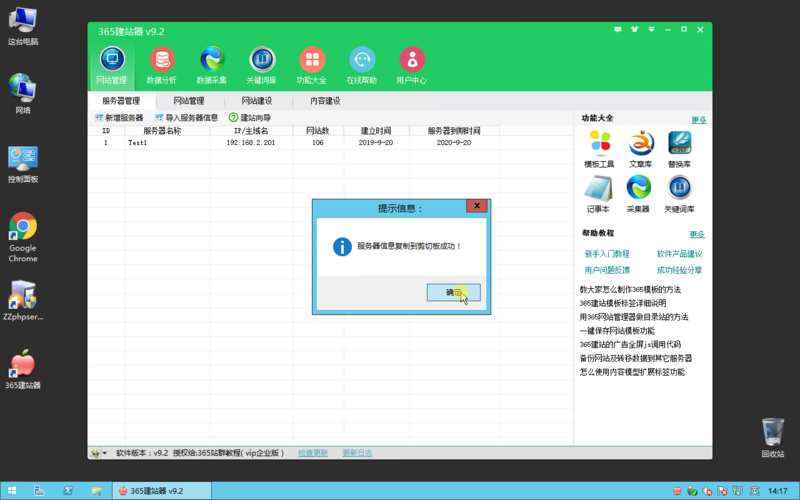Open 功能大全 module
The height and width of the screenshot is (500, 800).
[x=312, y=65]
